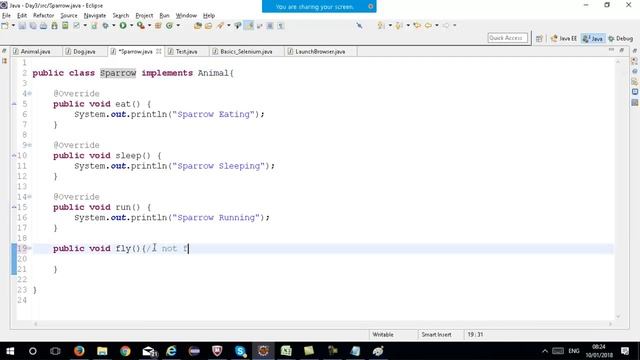Screen dimensions: 640x360
Task: Open Back navigation history dropdown
Action: pyautogui.click(x=437, y=25)
